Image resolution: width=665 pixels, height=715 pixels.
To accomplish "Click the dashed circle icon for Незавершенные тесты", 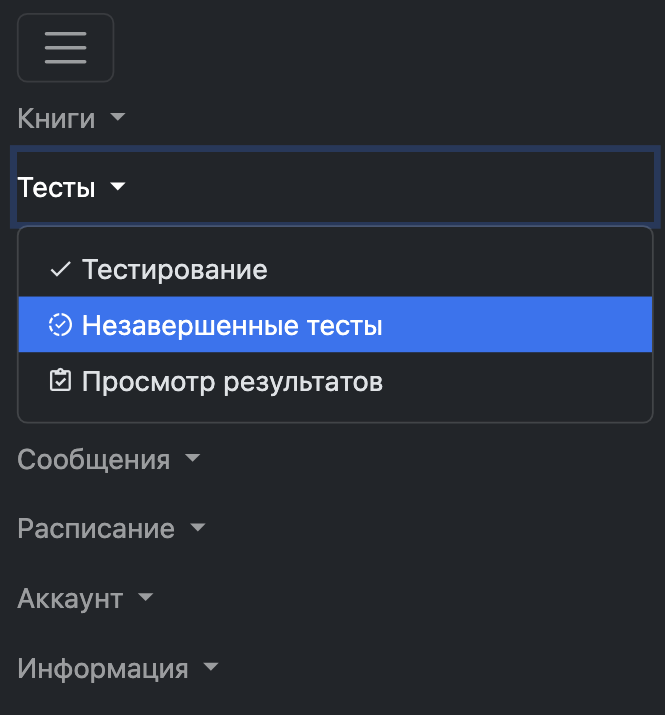I will [60, 325].
